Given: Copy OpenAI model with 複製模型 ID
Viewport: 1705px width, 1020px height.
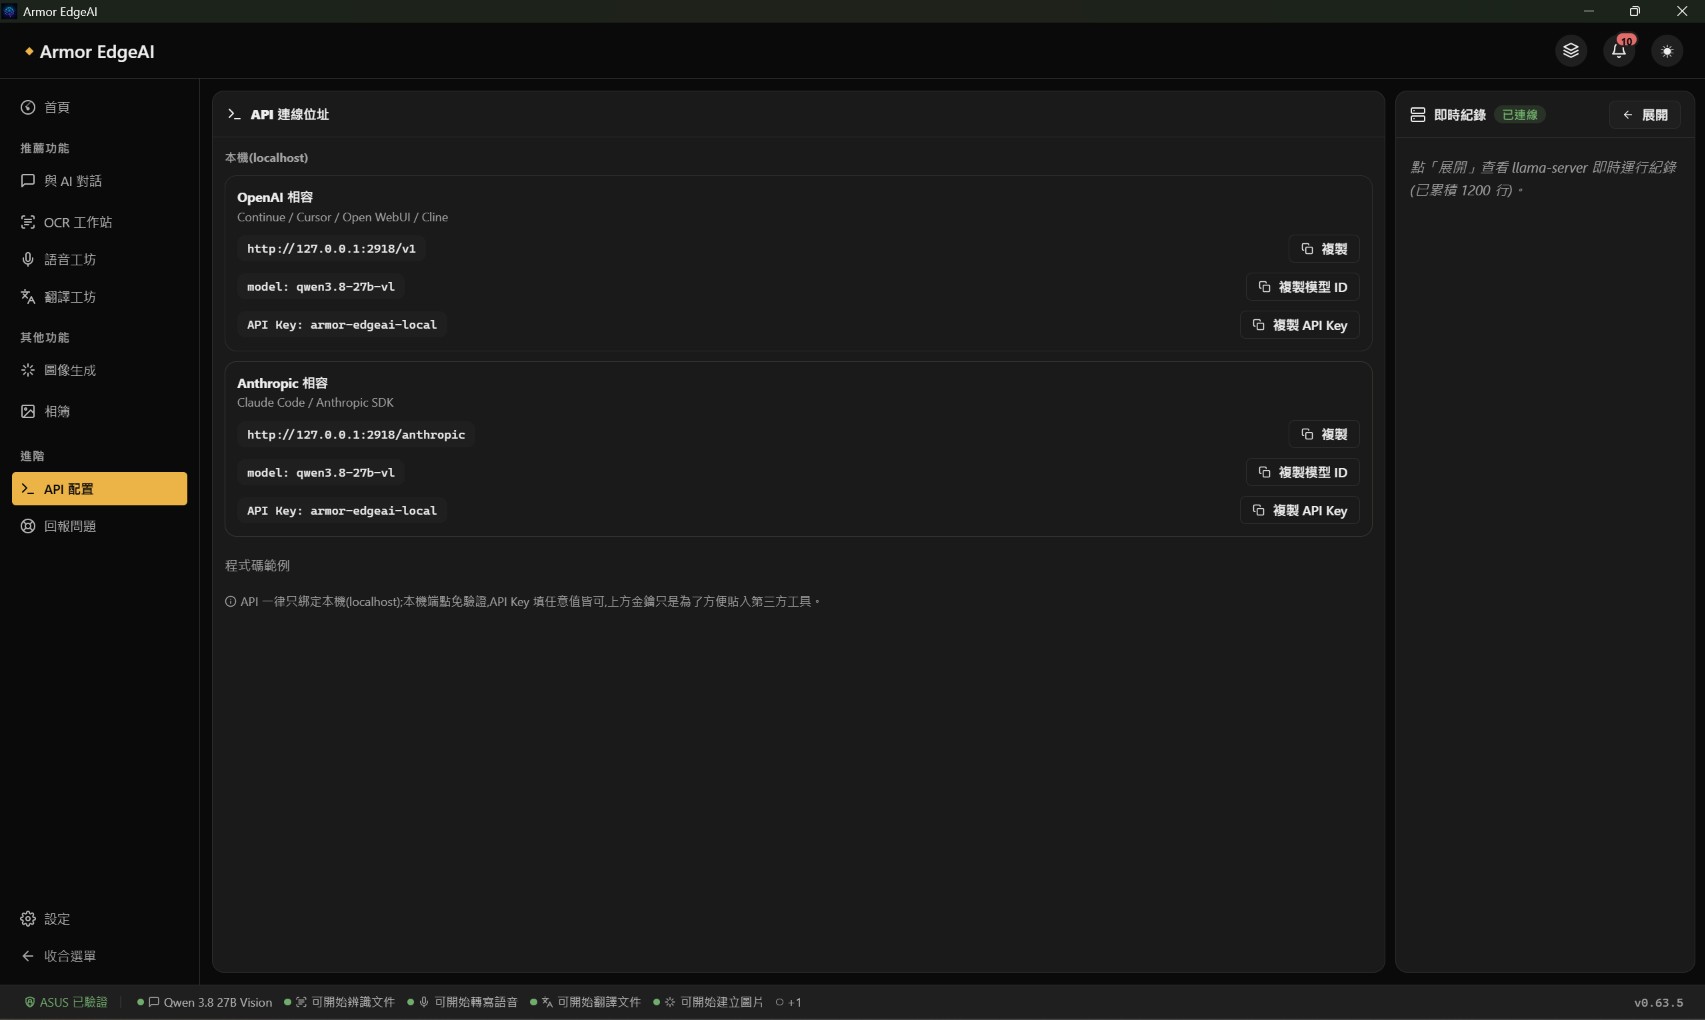Looking at the screenshot, I should tap(1303, 287).
